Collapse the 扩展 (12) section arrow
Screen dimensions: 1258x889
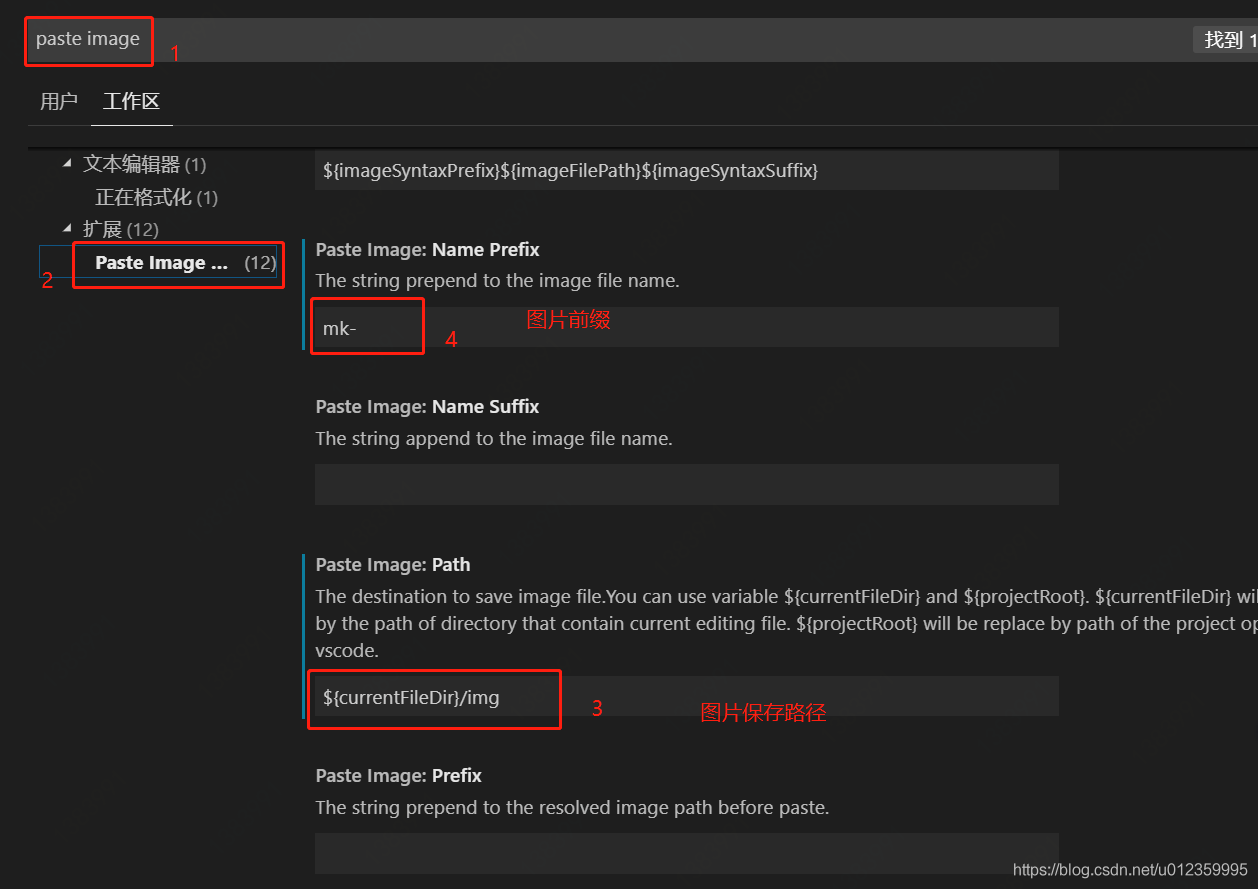pos(68,229)
